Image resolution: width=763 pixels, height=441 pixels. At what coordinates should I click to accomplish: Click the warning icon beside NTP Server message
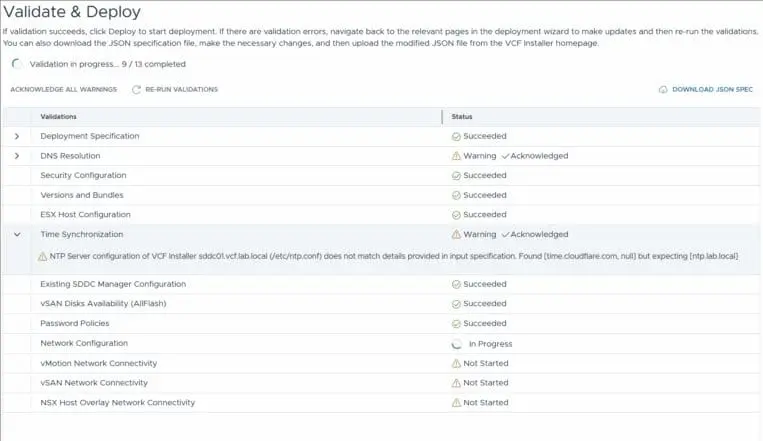pos(42,256)
